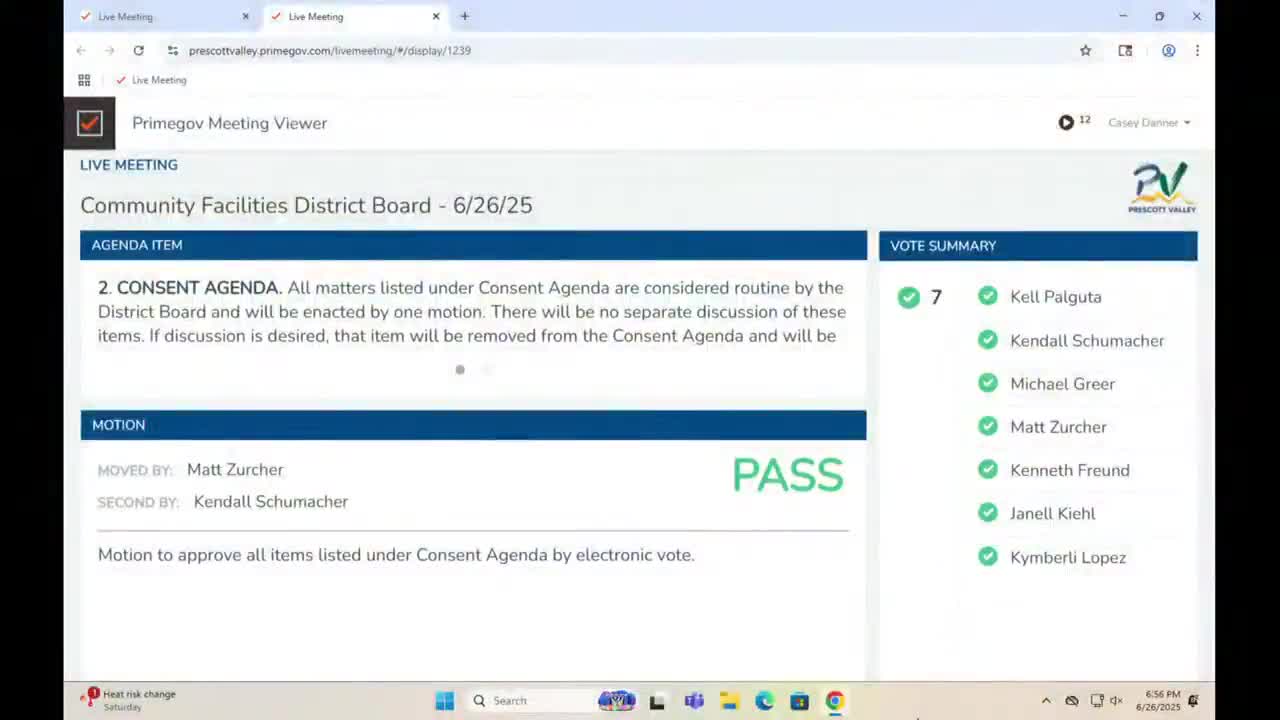Open the Windows Start menu

(445, 701)
